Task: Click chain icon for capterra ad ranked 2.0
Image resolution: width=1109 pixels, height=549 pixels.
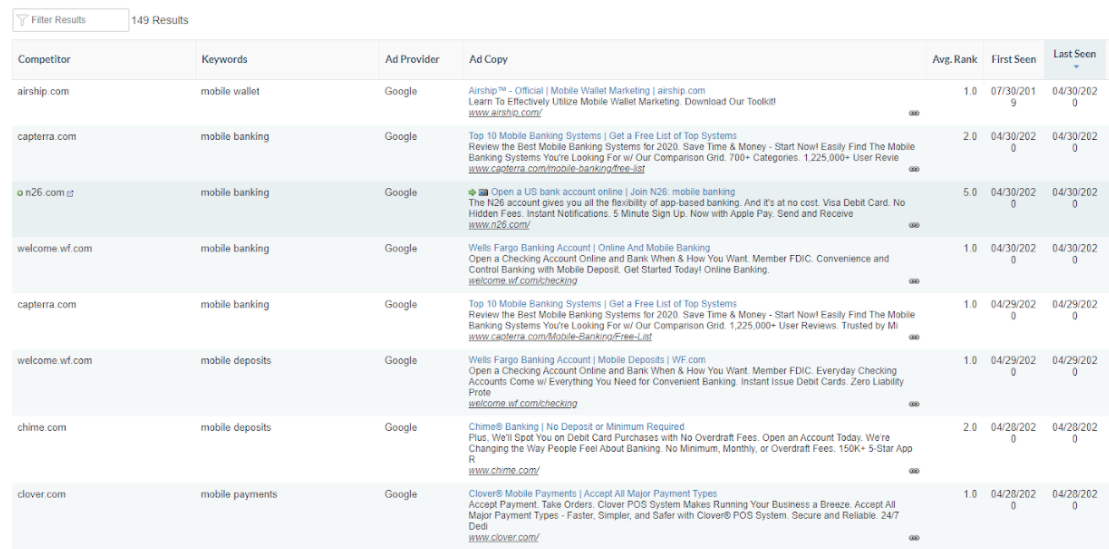Action: coord(914,170)
